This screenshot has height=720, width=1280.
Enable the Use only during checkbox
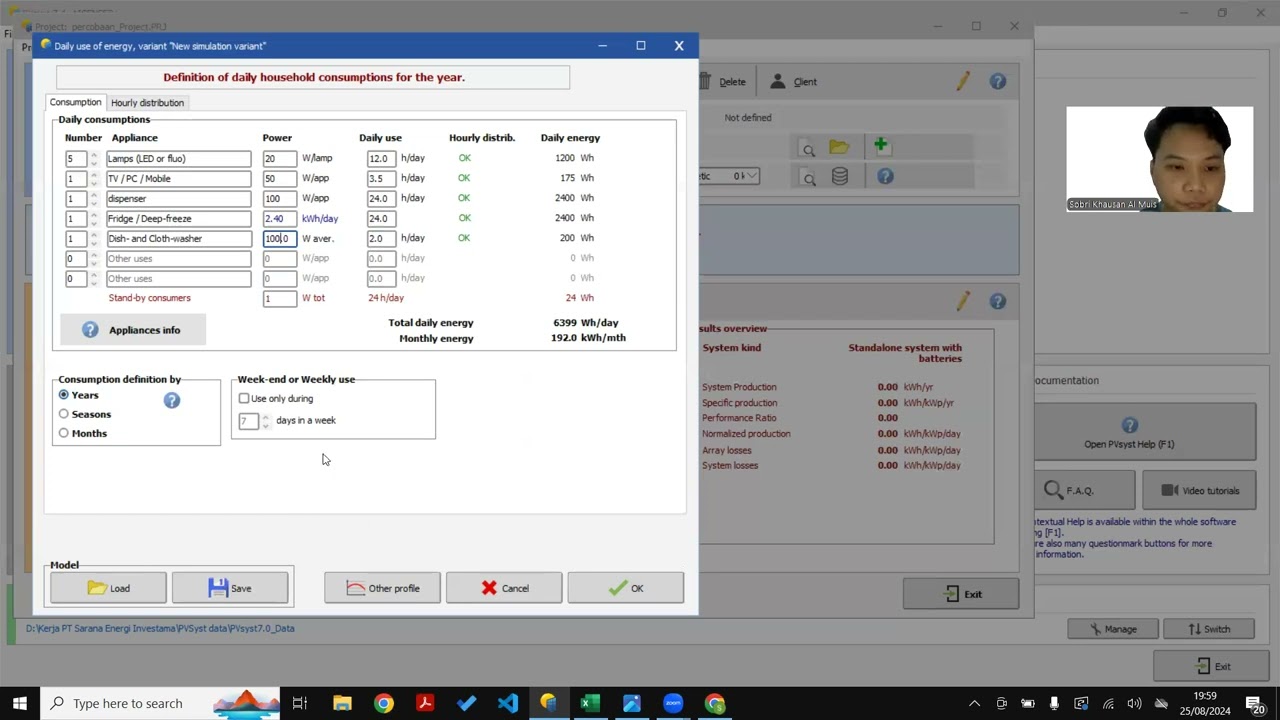tap(244, 398)
